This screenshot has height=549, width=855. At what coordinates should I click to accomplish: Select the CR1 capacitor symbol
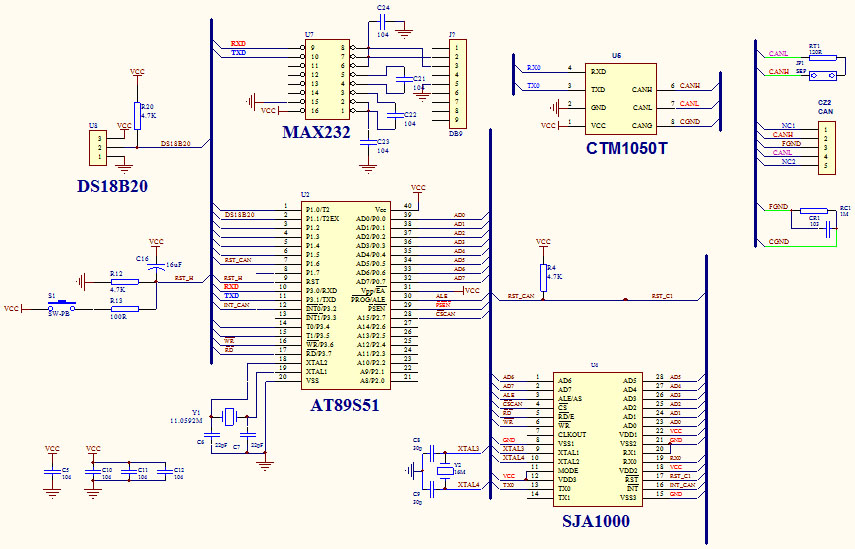(x=828, y=230)
